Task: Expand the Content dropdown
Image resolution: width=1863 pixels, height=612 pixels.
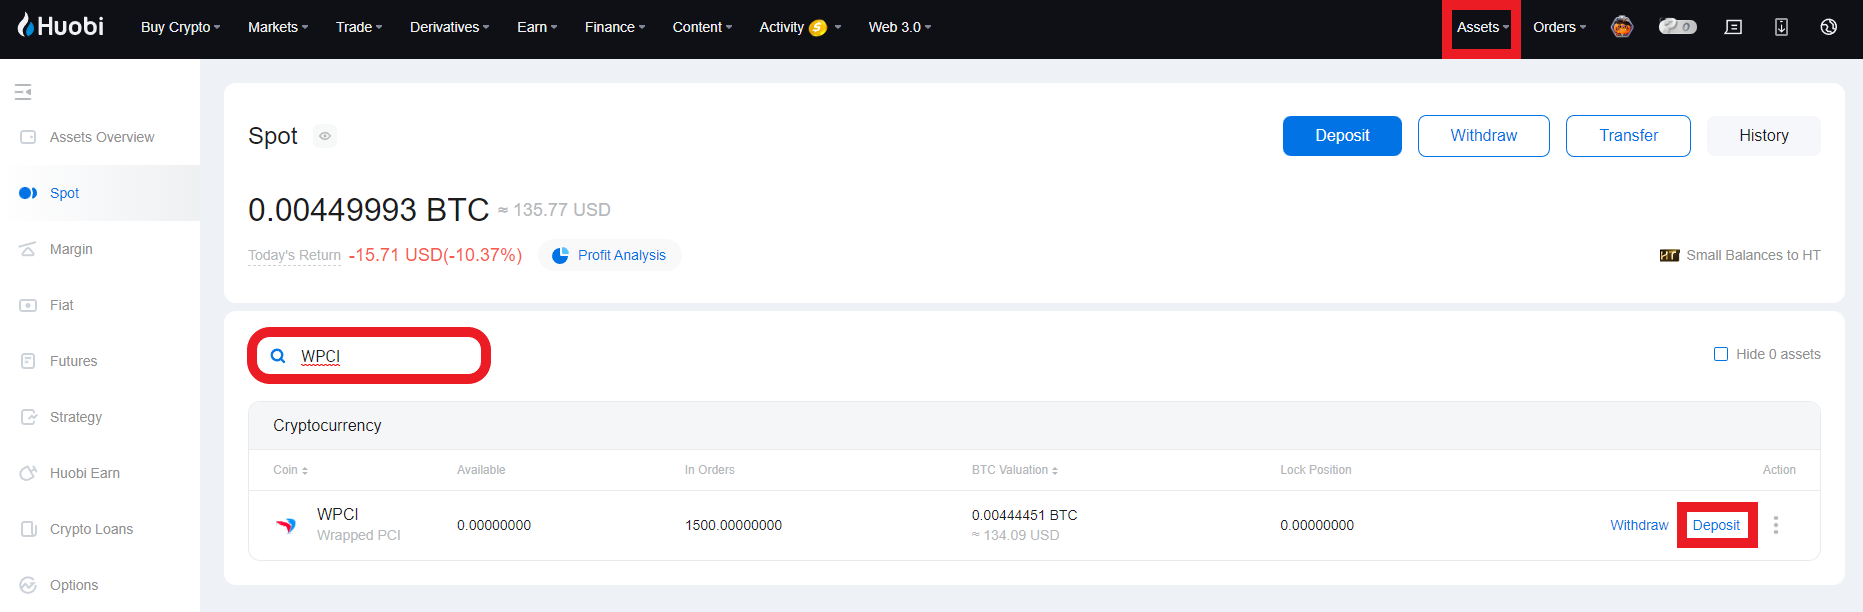Action: 702,27
